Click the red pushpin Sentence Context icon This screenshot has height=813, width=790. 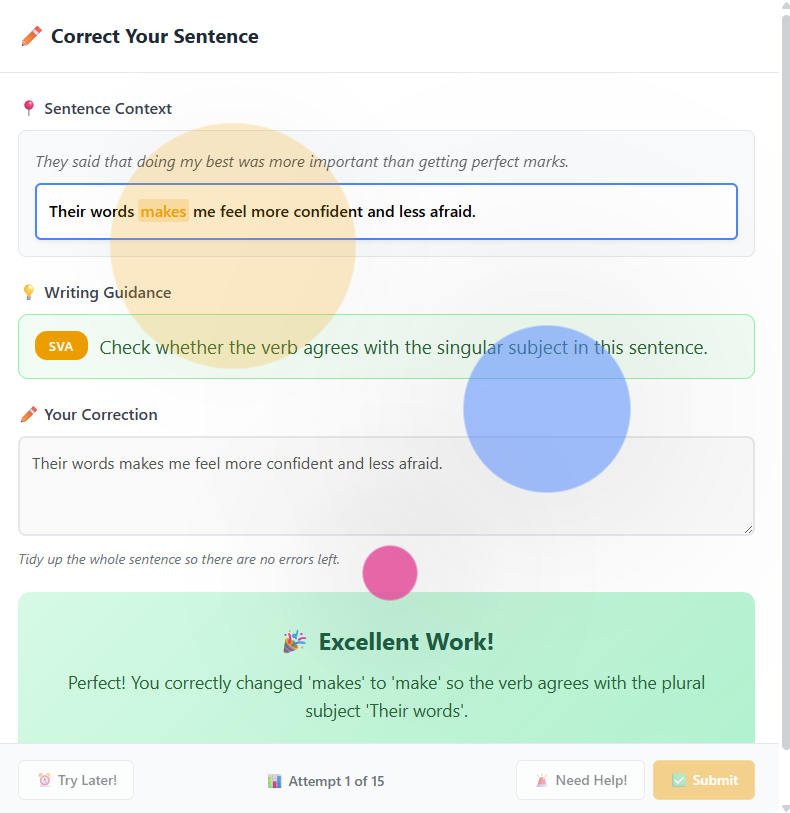pos(29,108)
